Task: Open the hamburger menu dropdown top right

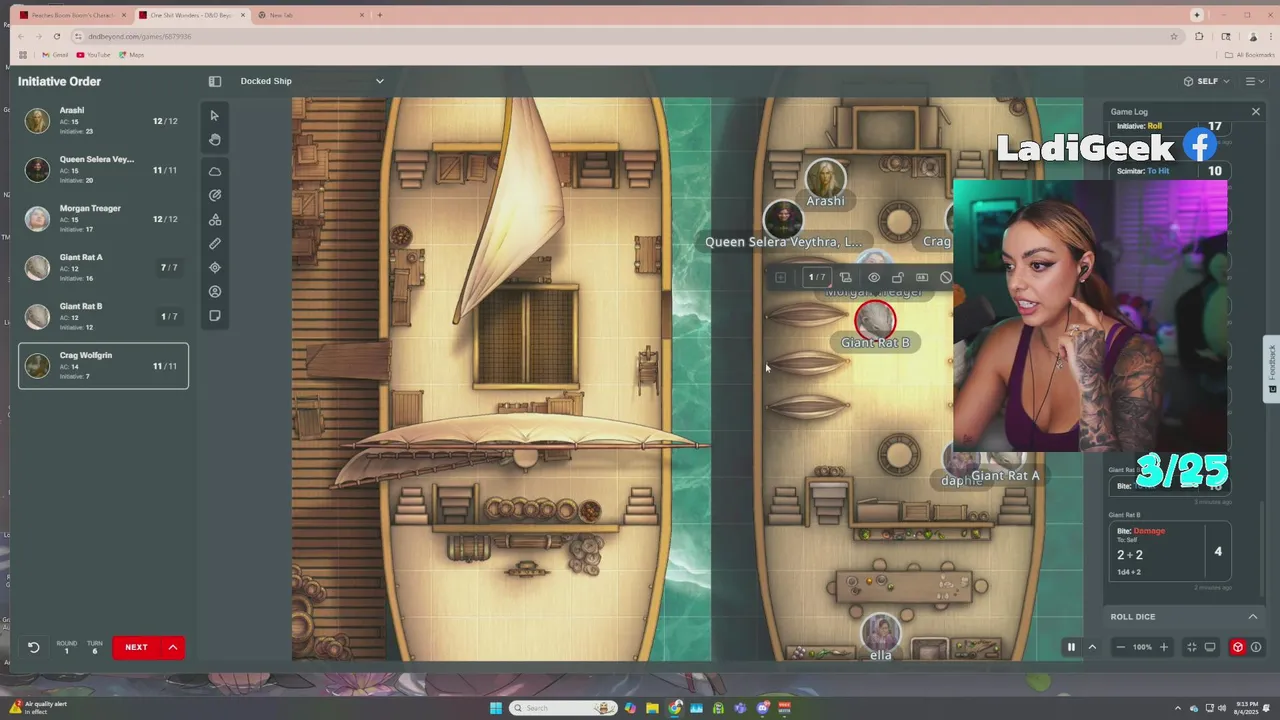Action: [x=1254, y=81]
